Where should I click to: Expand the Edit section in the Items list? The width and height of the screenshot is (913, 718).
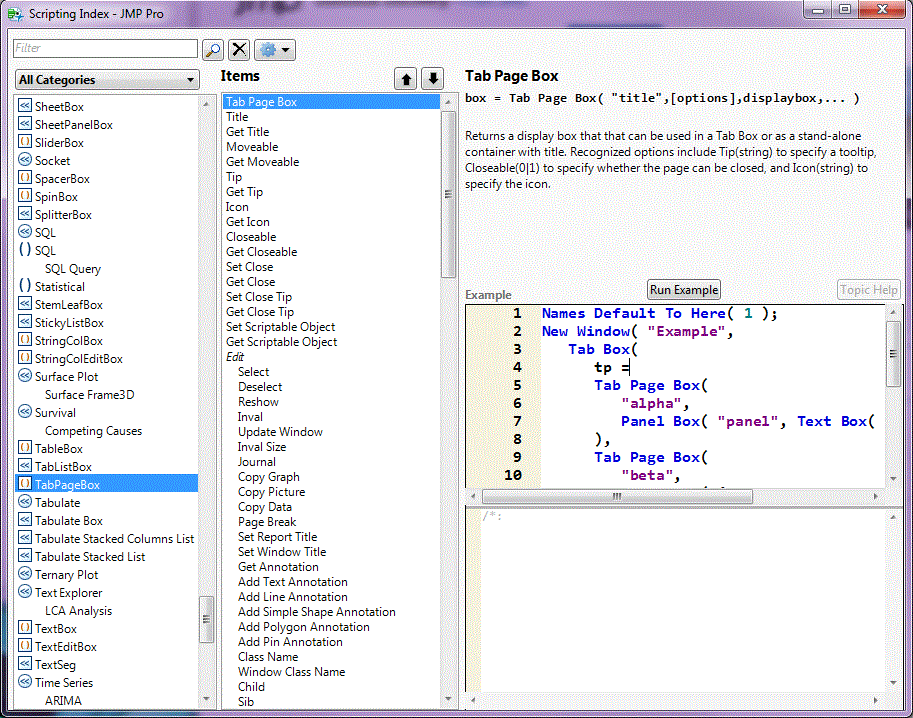(234, 356)
